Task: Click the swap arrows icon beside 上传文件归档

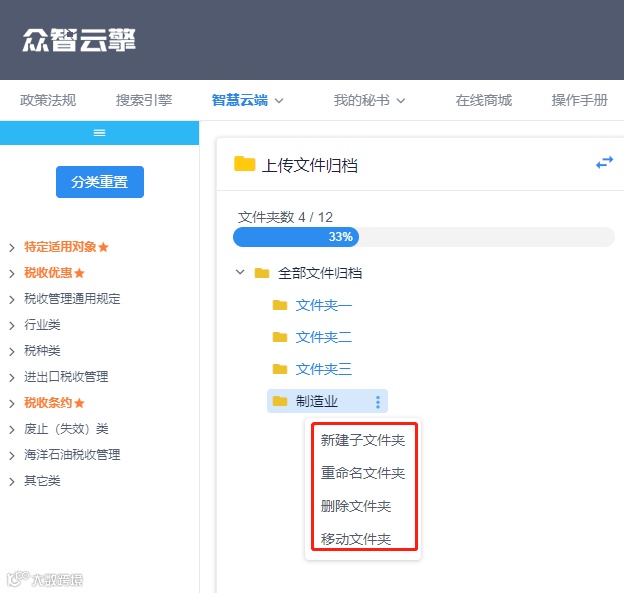Action: 604,162
